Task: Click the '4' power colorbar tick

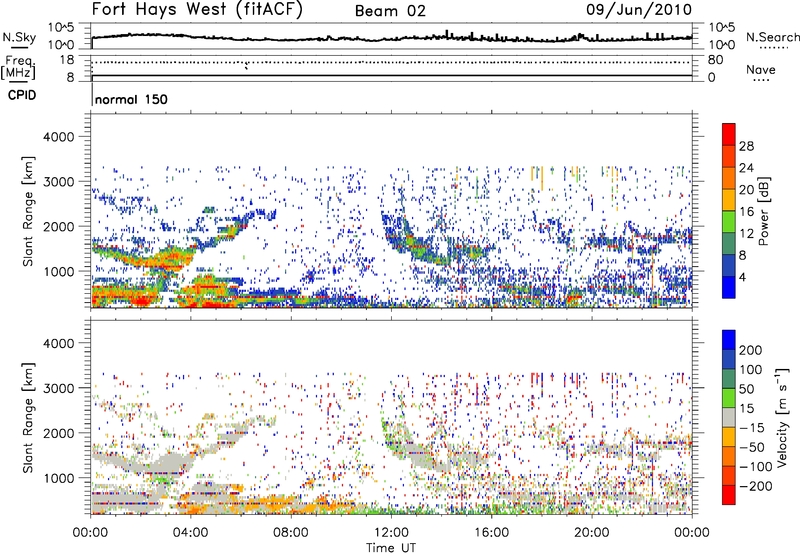Action: (x=742, y=277)
